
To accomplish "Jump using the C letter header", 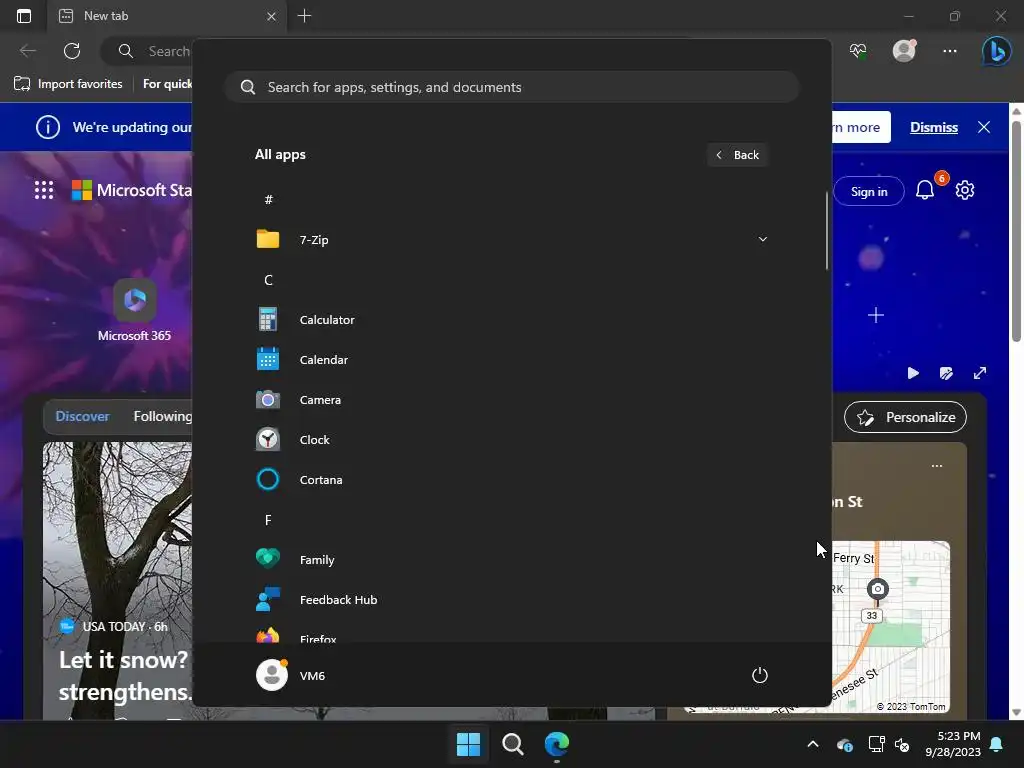I will coord(268,280).
